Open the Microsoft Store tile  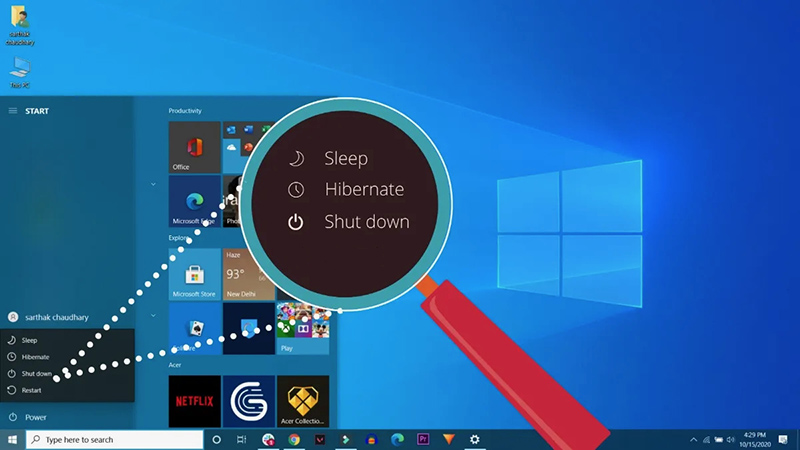click(x=194, y=274)
